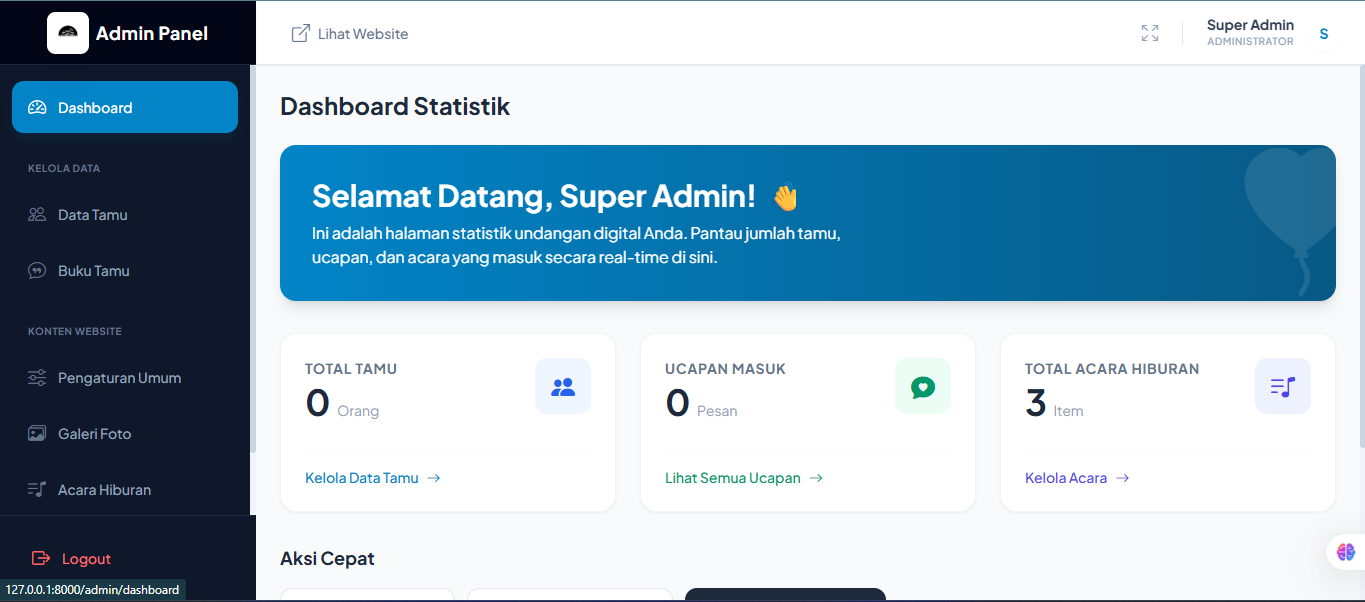Click the green chat icon on Ucapan Masuk card
The width and height of the screenshot is (1365, 602).
pos(922,386)
